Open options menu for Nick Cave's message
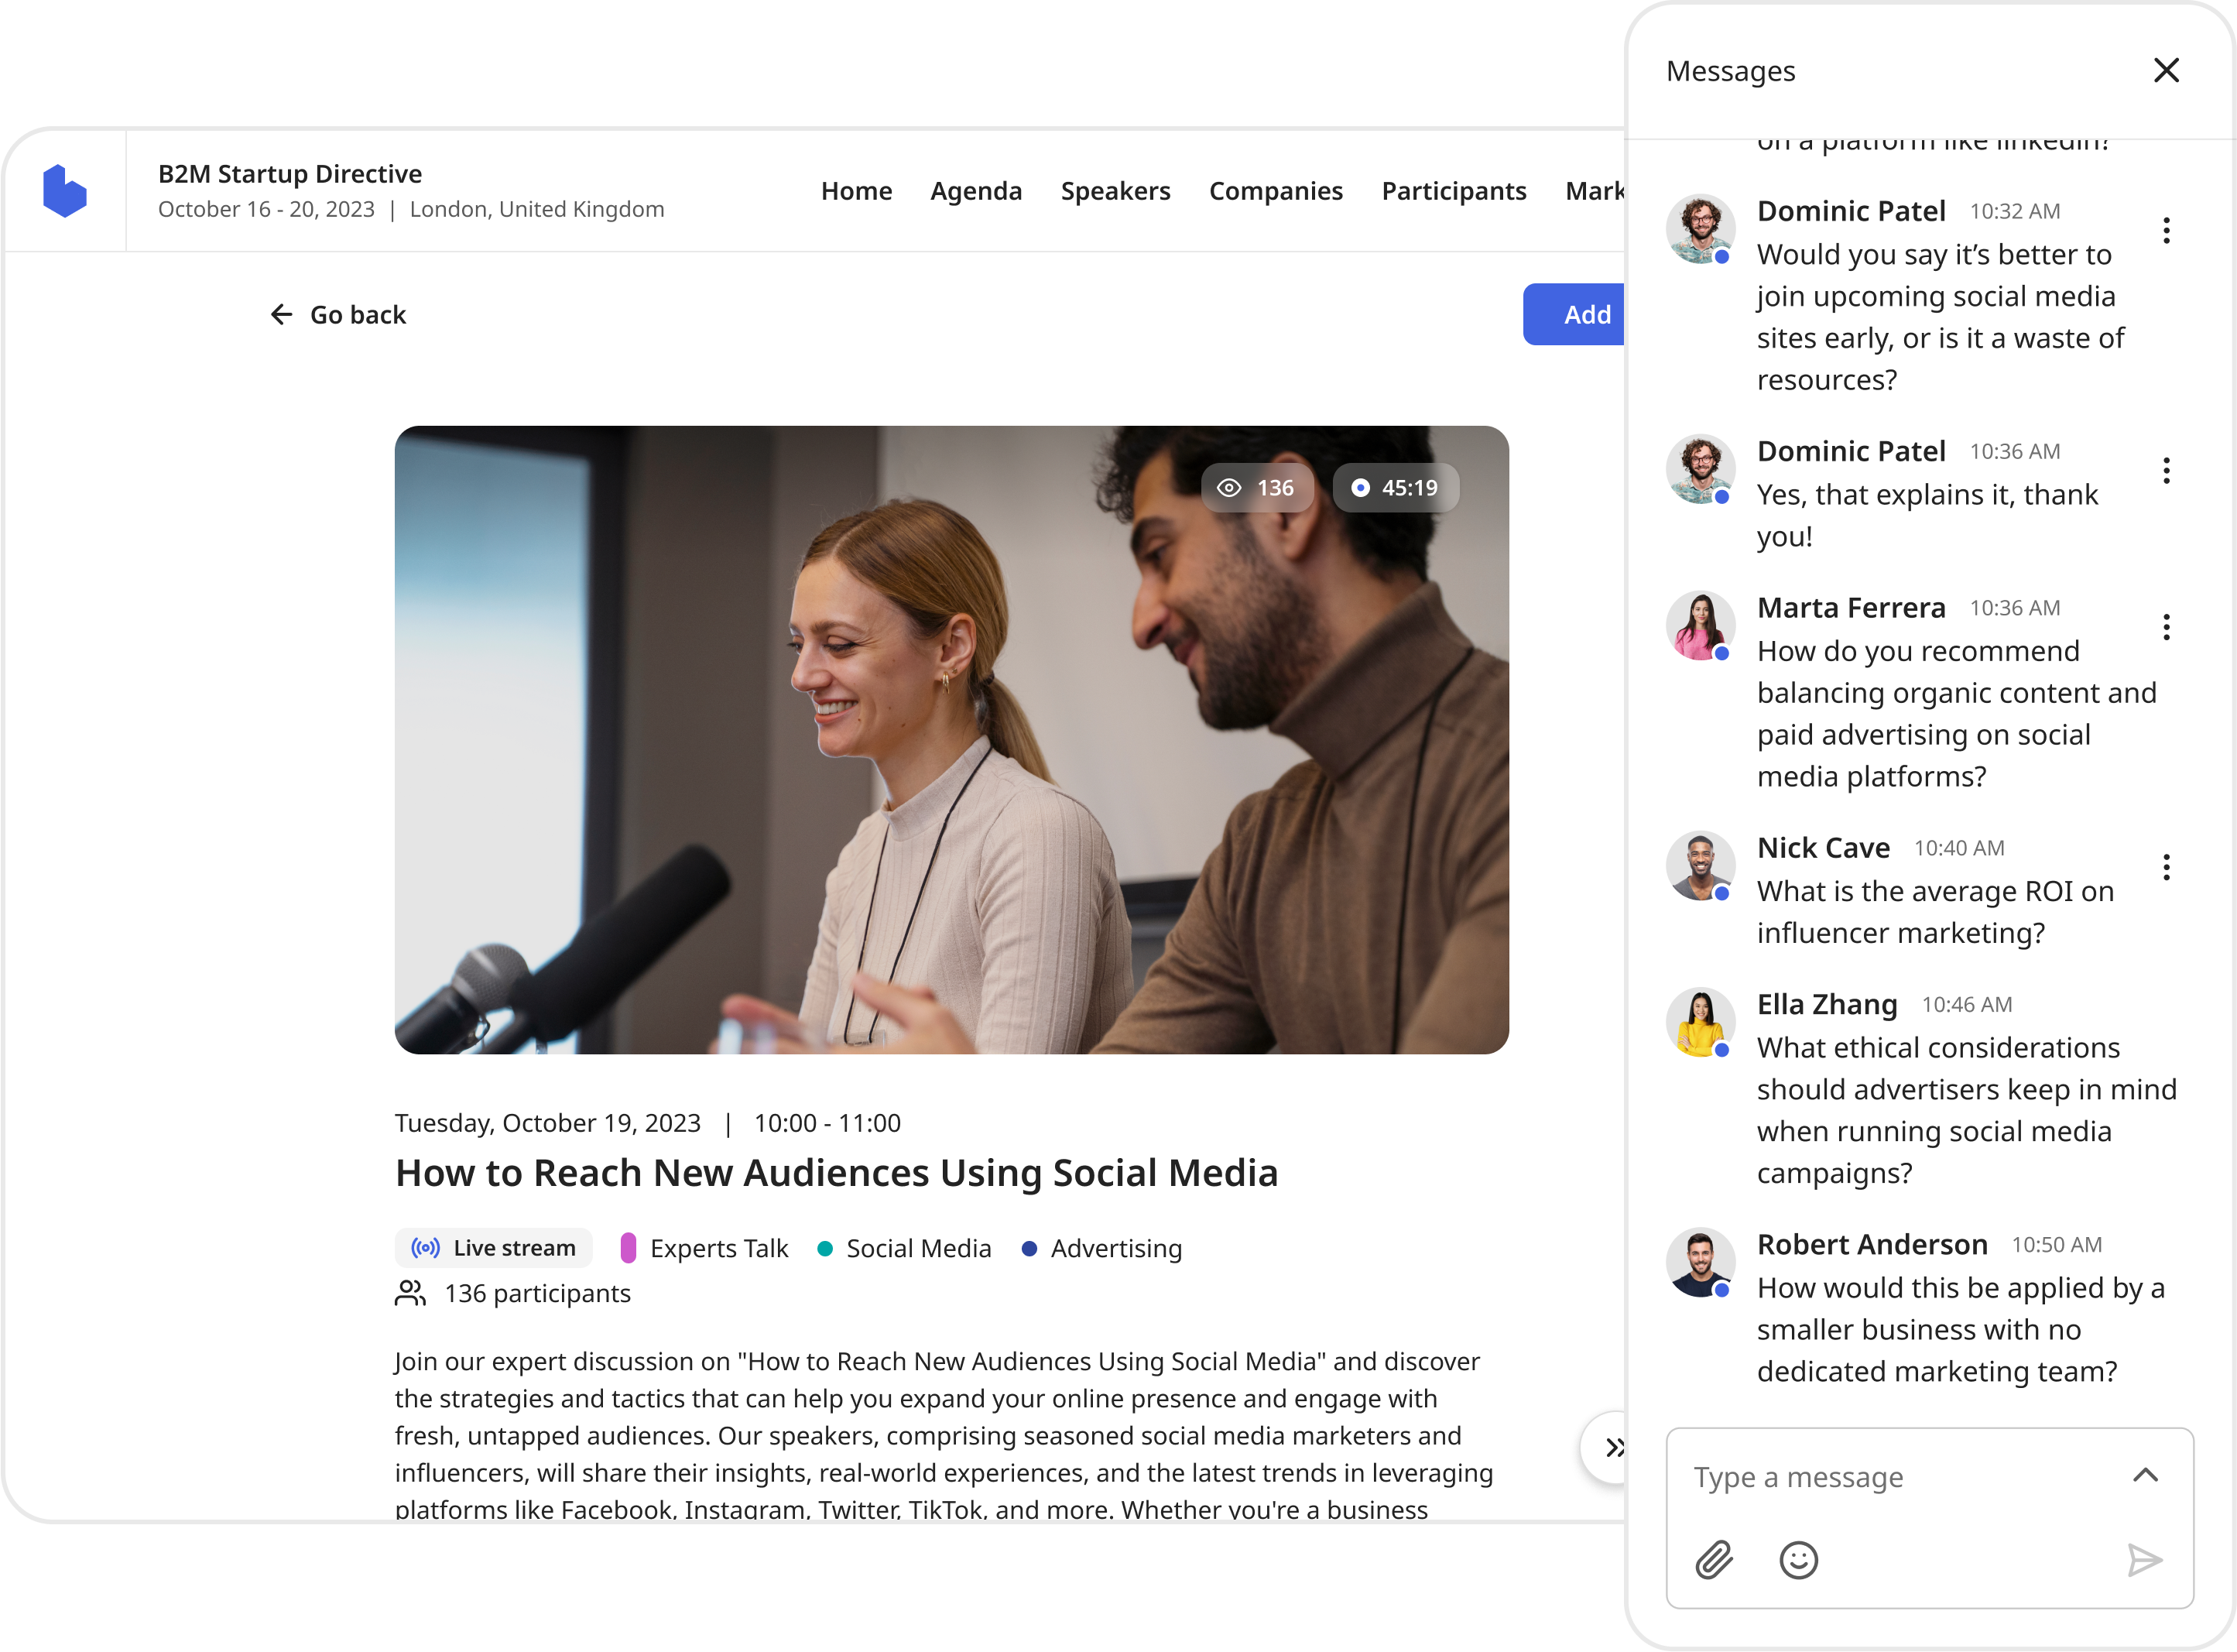 point(2166,867)
